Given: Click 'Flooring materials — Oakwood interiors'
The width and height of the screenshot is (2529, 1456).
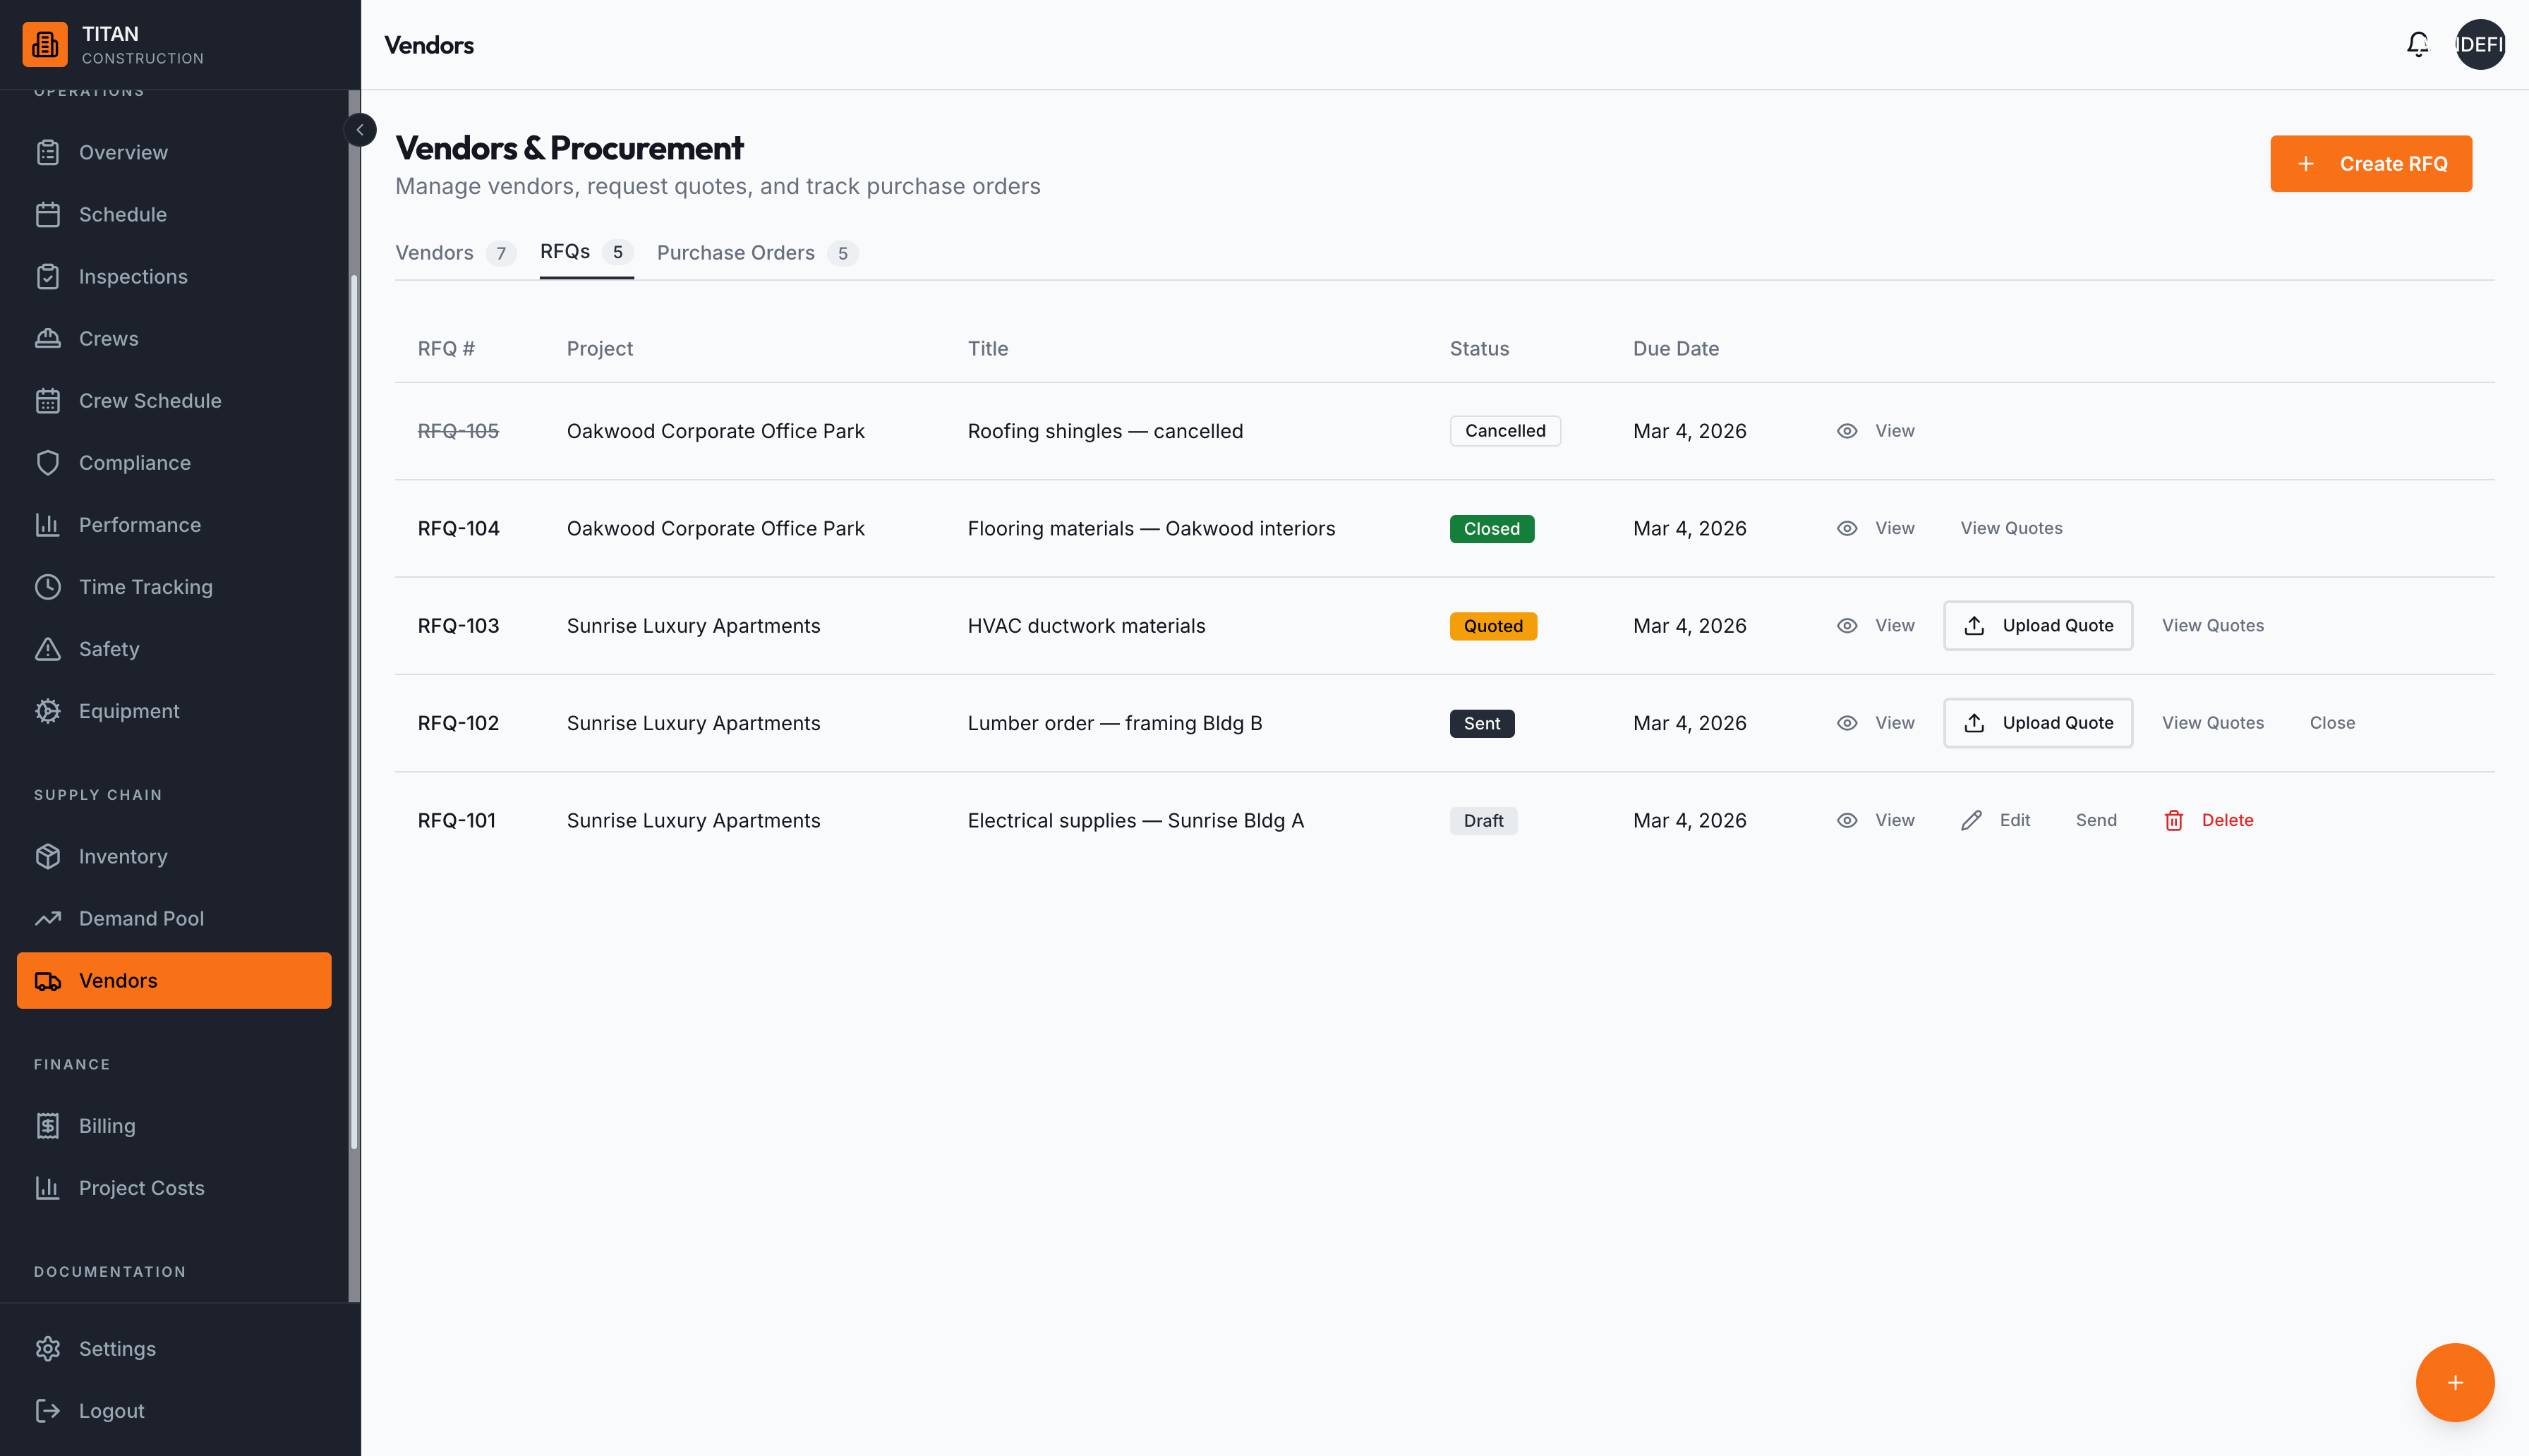Looking at the screenshot, I should pyautogui.click(x=1151, y=528).
